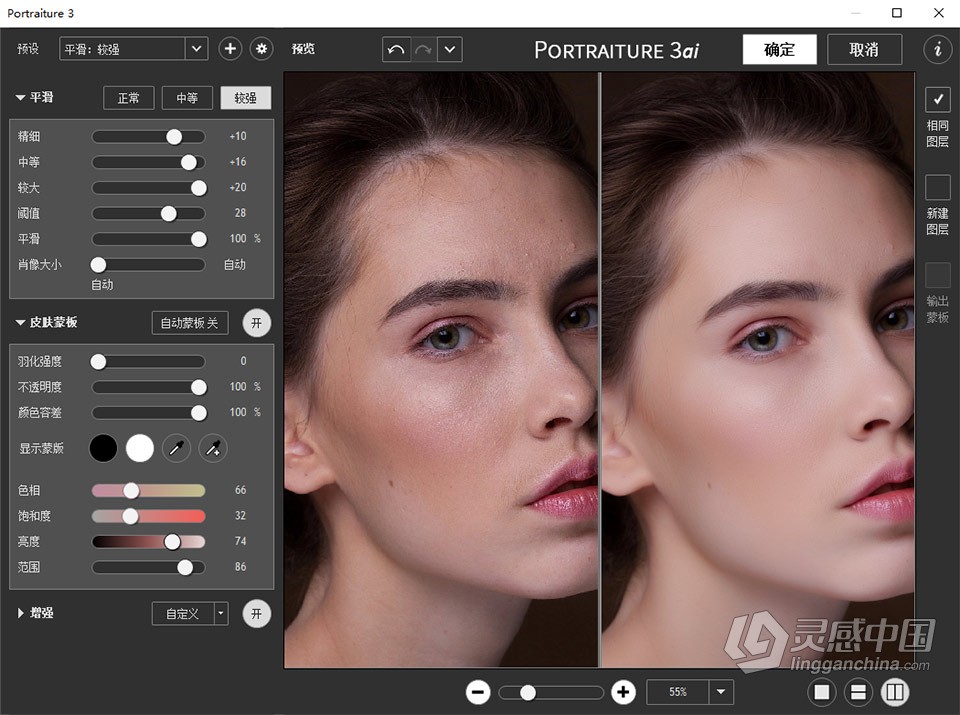
Task: Select the 正常 smoothing mode
Action: click(128, 97)
